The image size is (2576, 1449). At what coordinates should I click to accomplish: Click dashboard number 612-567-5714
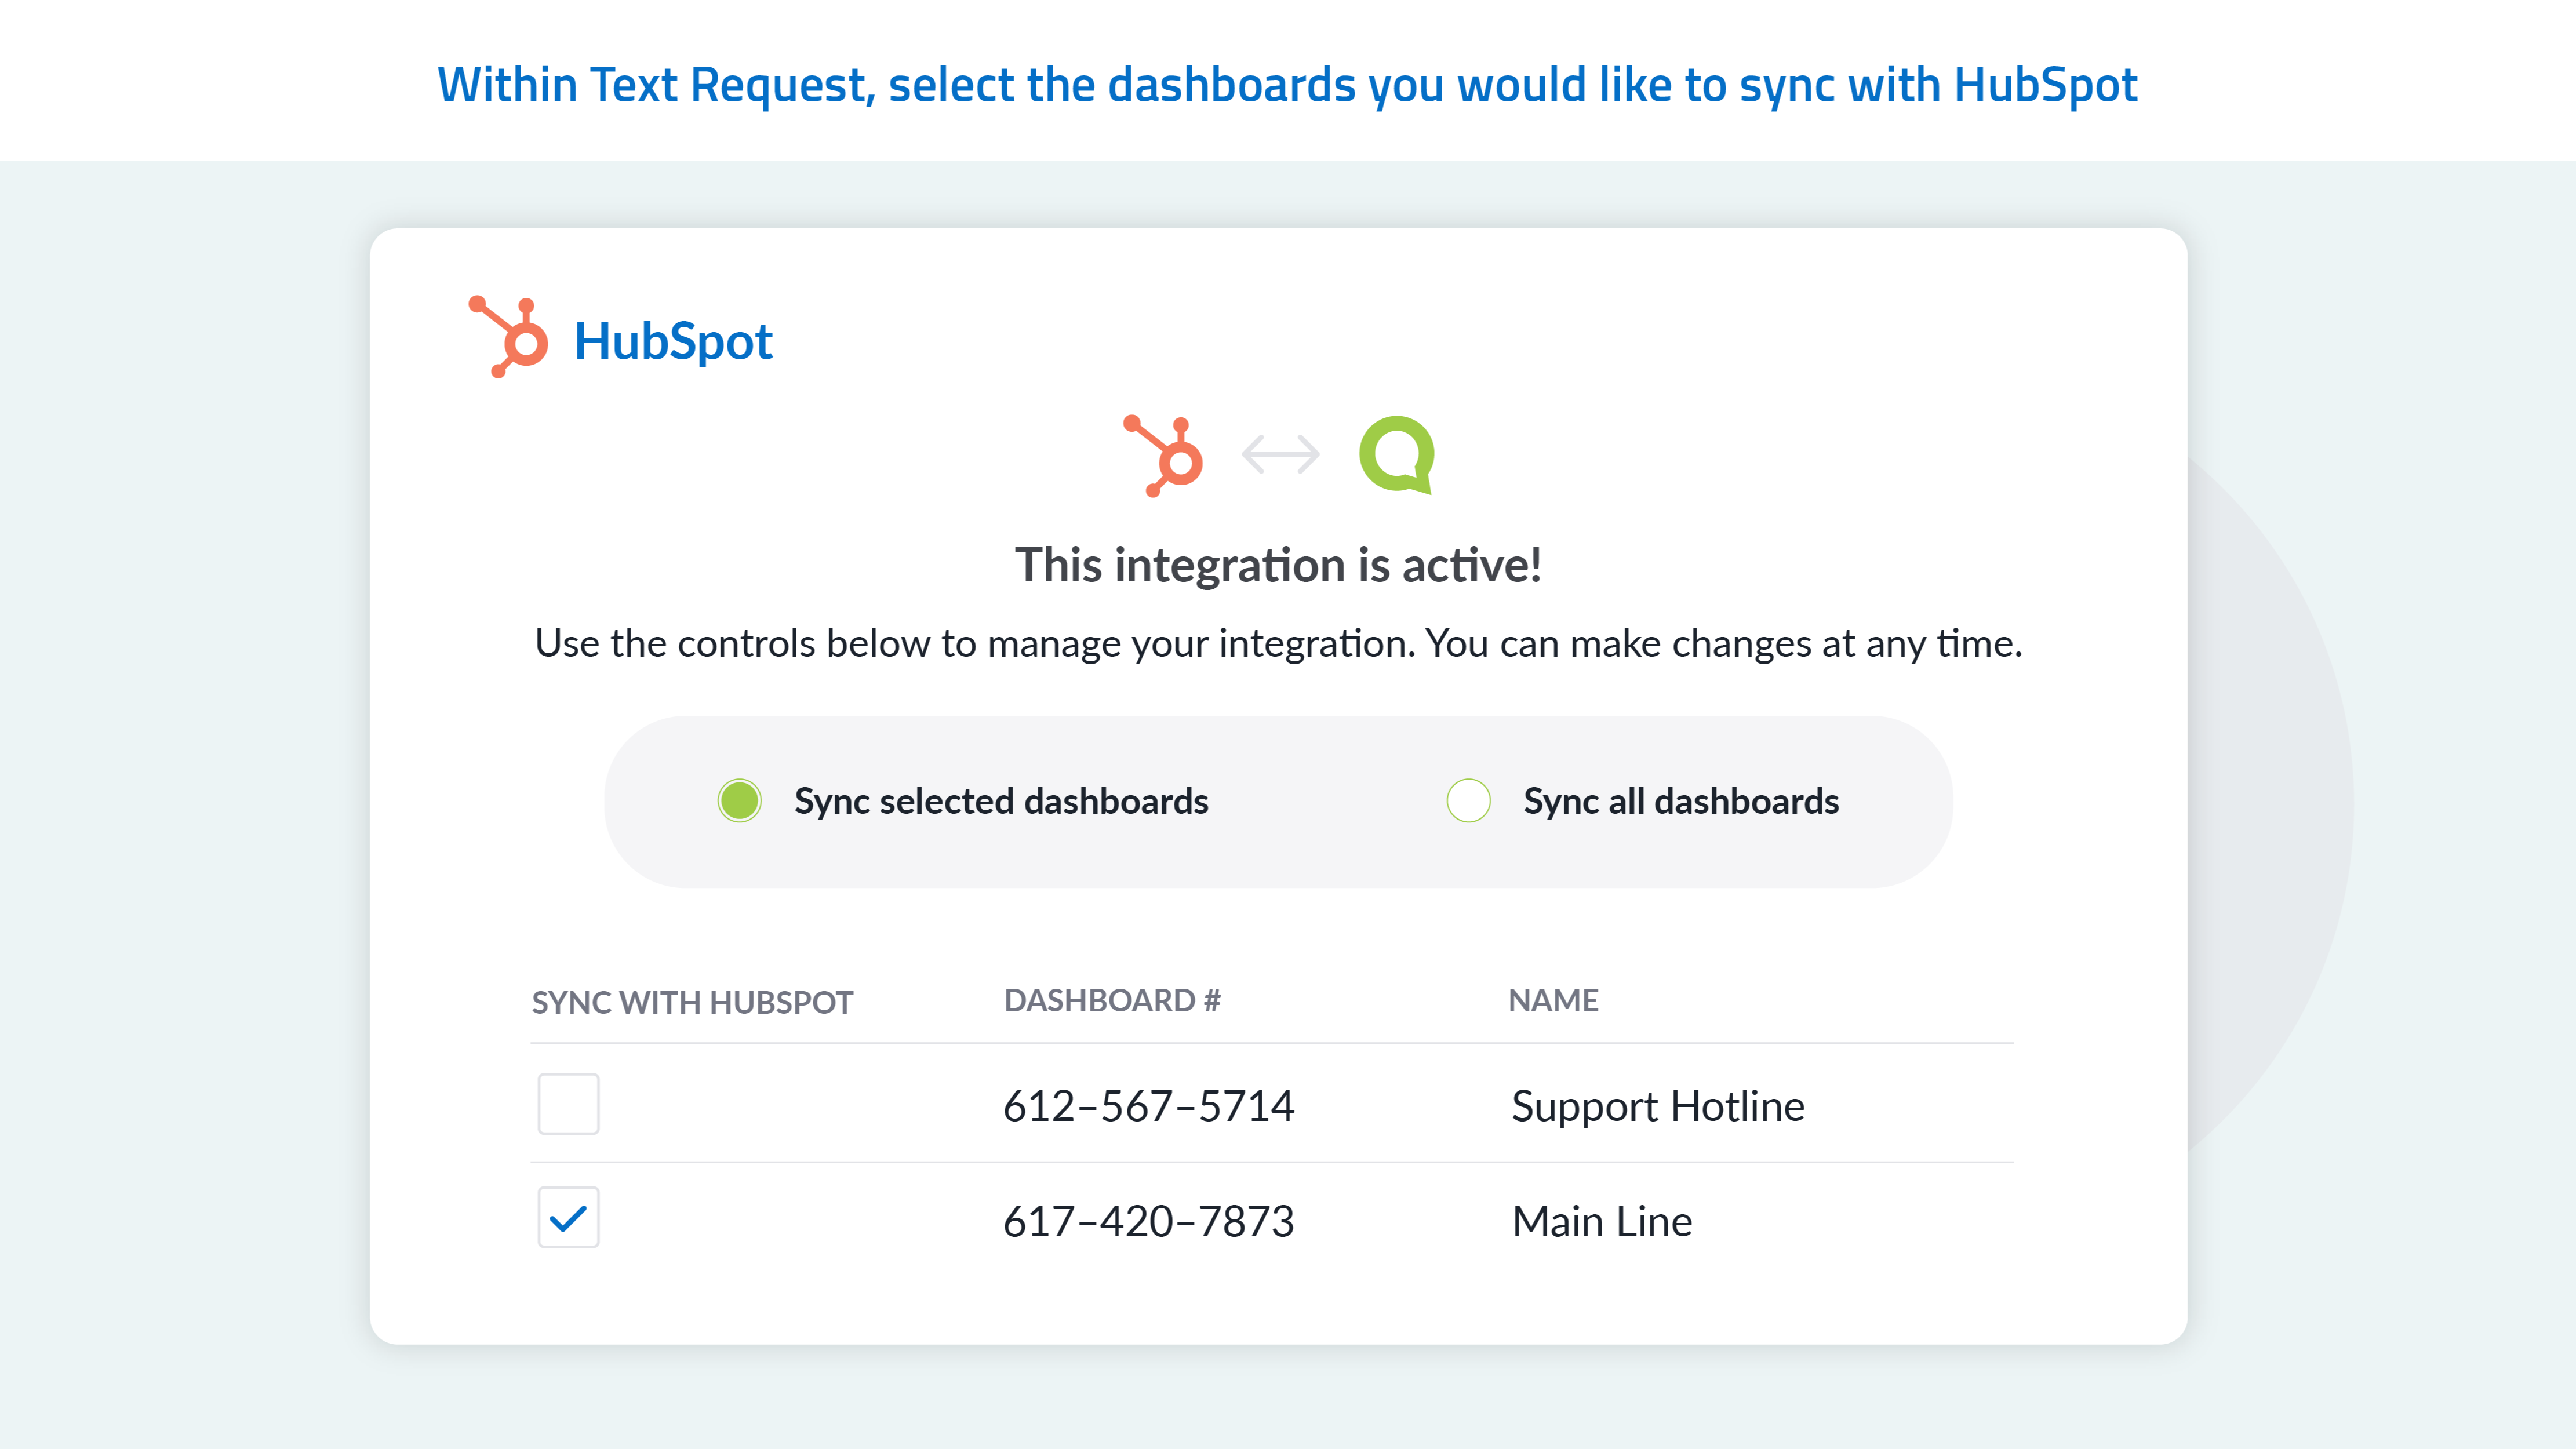[x=1148, y=1106]
